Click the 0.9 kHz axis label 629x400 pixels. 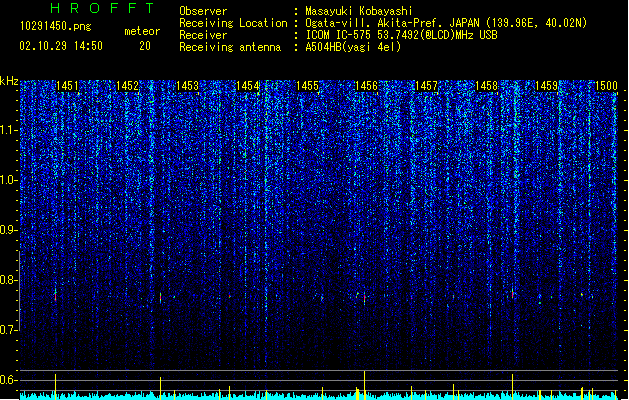tap(9, 230)
